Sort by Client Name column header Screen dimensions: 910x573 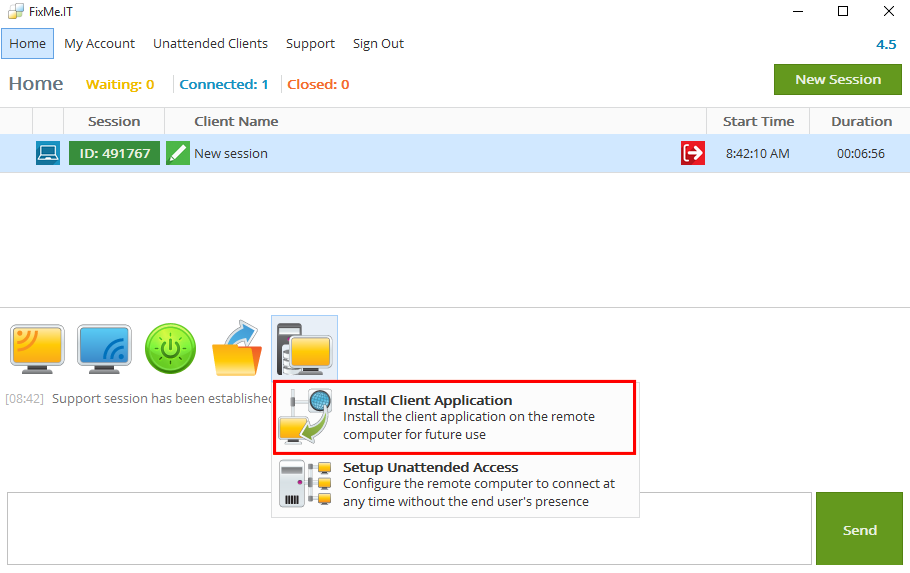(435, 121)
